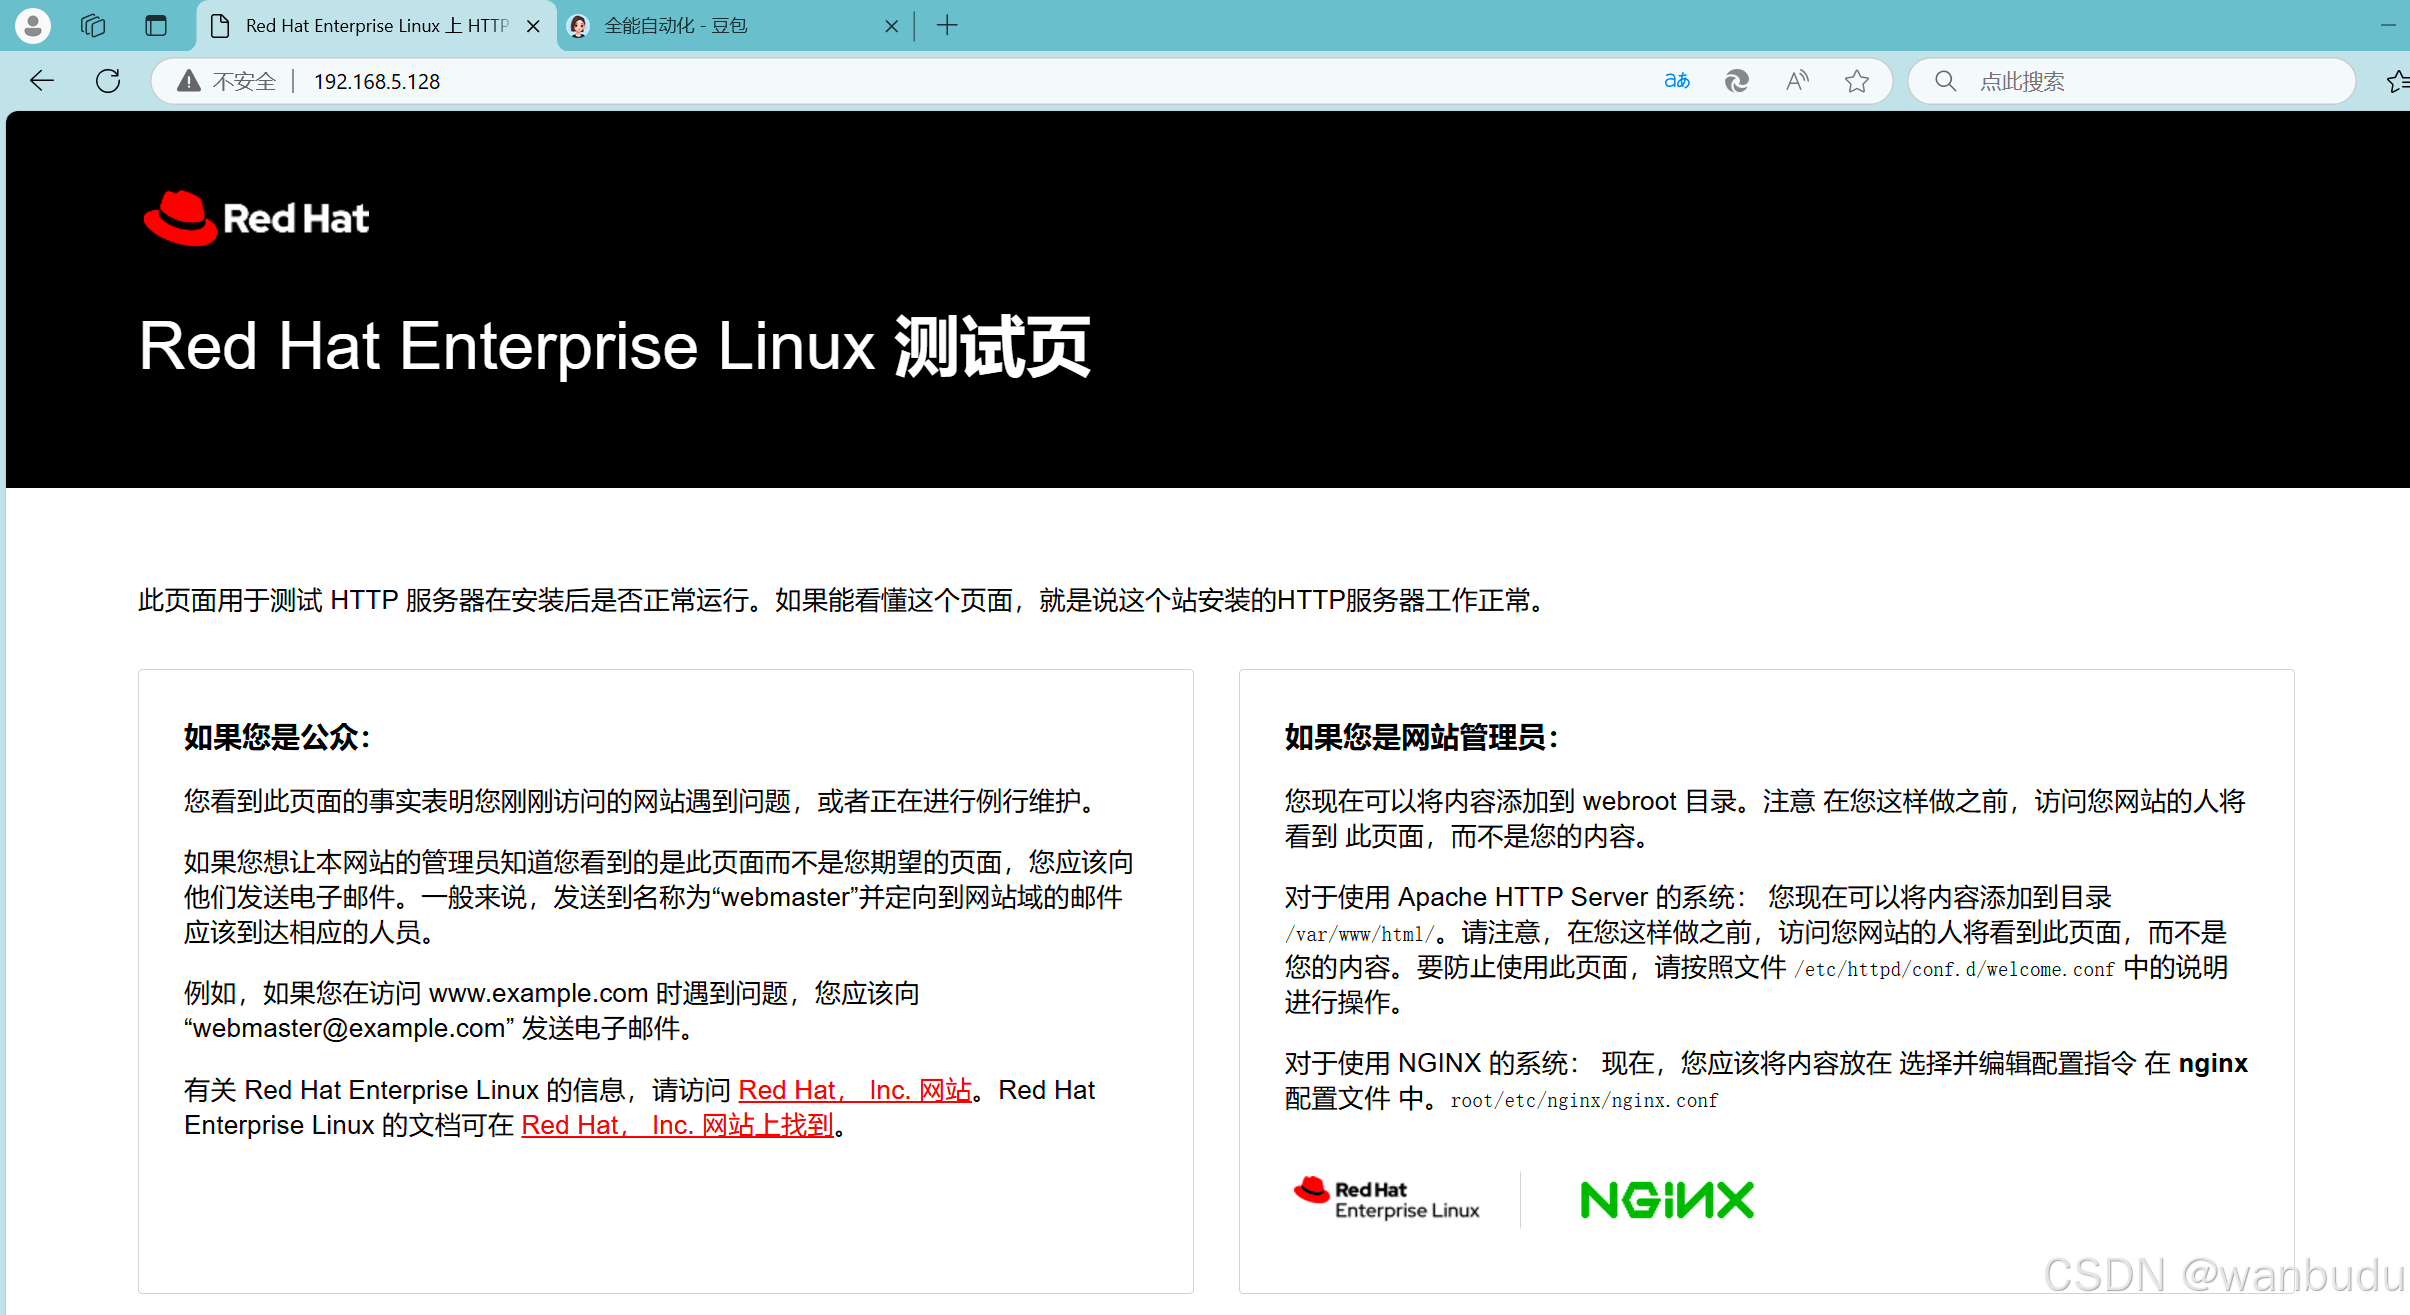Switch to the Red Hat Enterprise Linux tab
Image resolution: width=2410 pixels, height=1315 pixels.
[x=376, y=26]
